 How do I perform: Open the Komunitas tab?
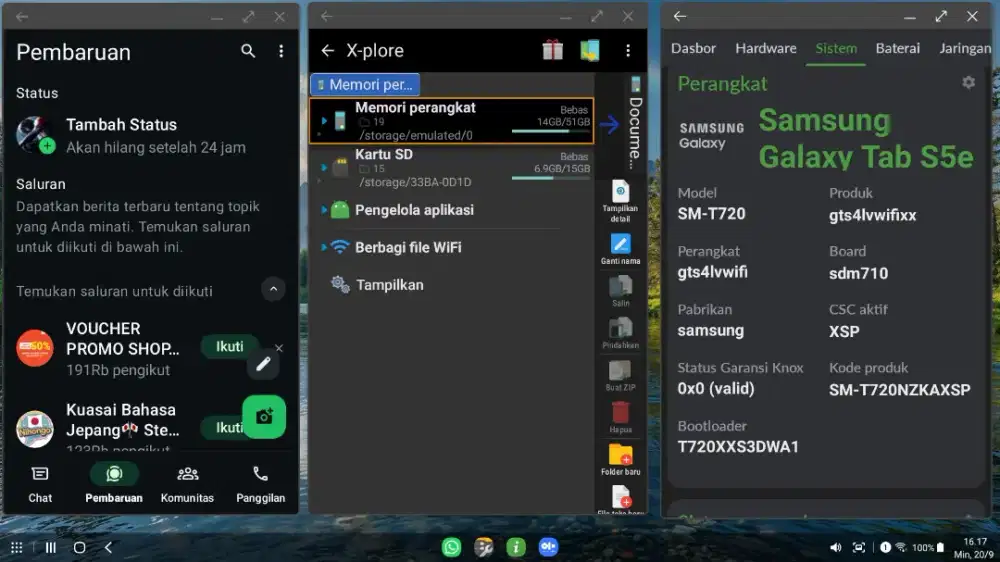click(188, 484)
